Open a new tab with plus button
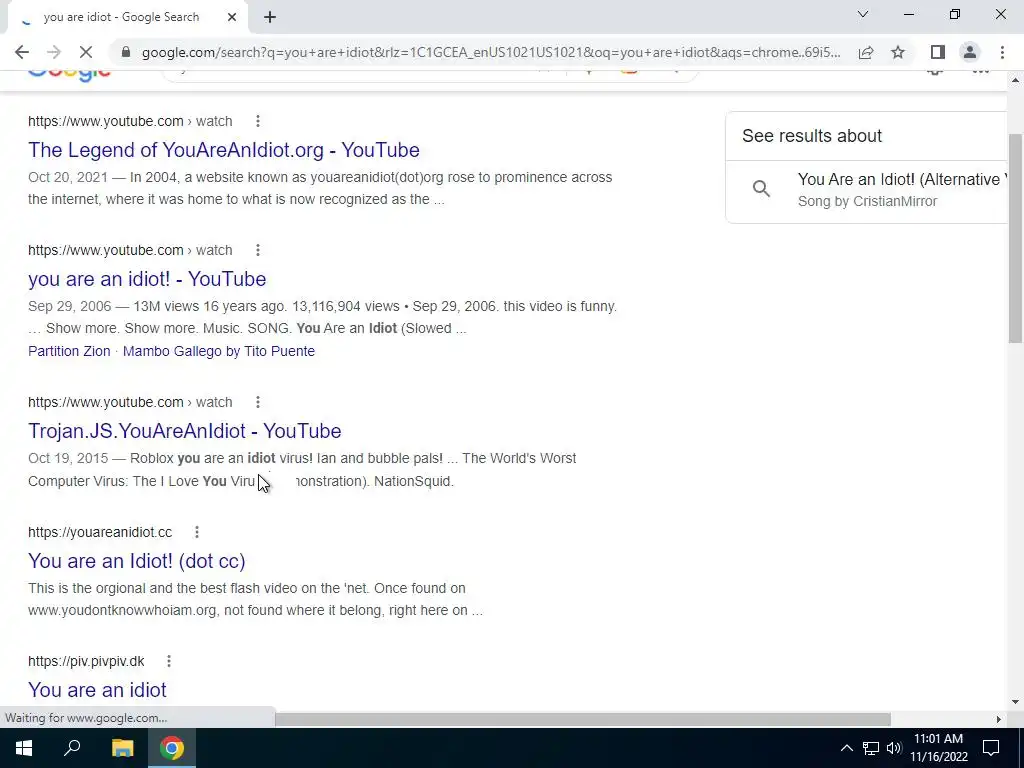1024x768 pixels. 270,17
